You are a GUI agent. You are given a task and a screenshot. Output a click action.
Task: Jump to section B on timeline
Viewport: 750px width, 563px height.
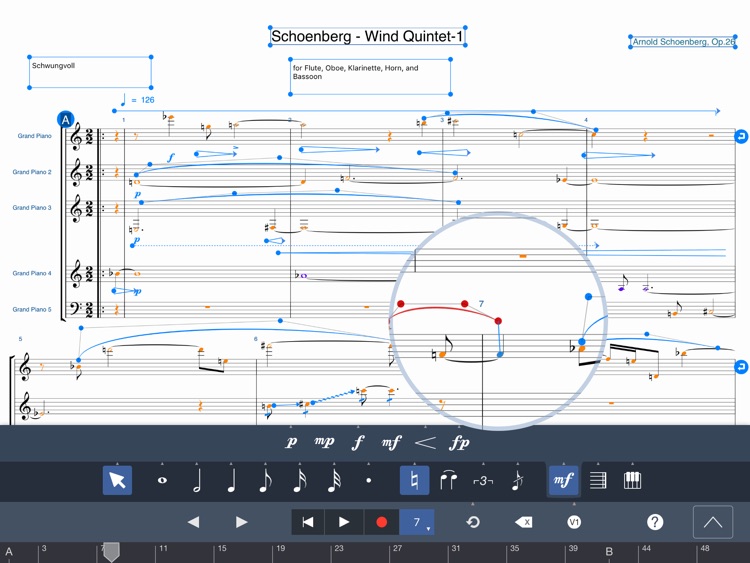pyautogui.click(x=609, y=552)
